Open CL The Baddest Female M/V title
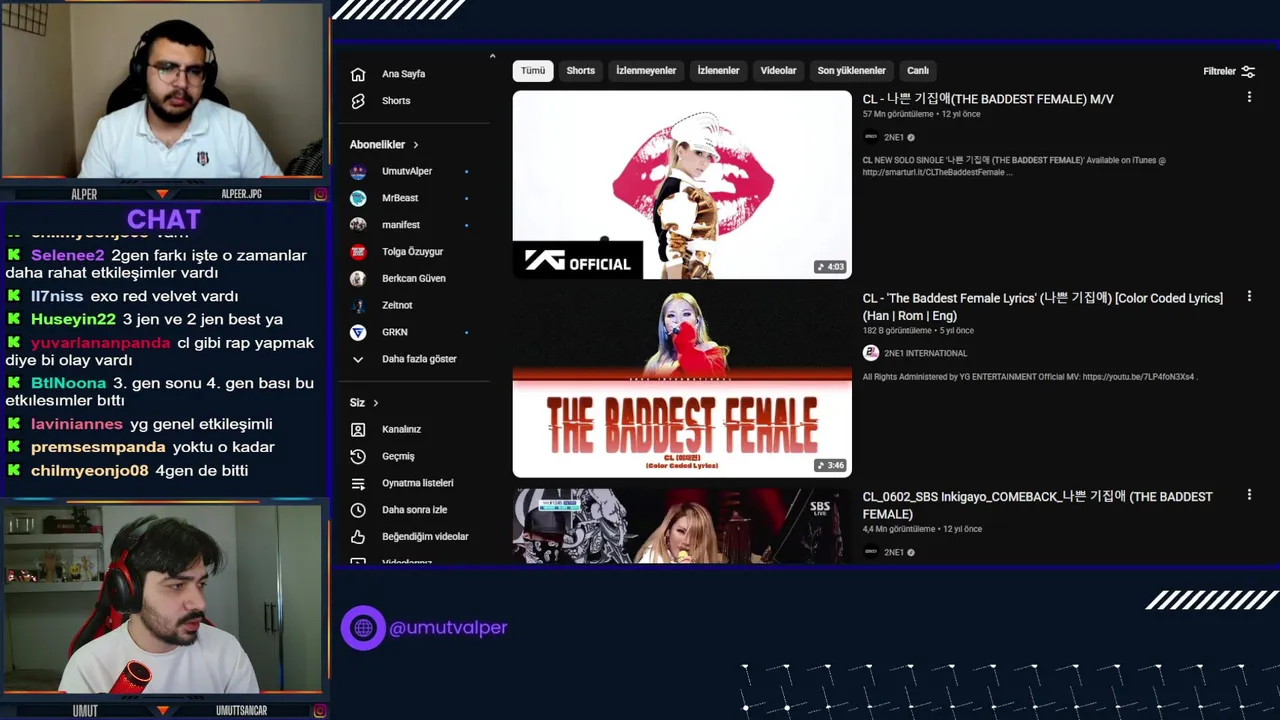The image size is (1280, 720). pyautogui.click(x=988, y=99)
